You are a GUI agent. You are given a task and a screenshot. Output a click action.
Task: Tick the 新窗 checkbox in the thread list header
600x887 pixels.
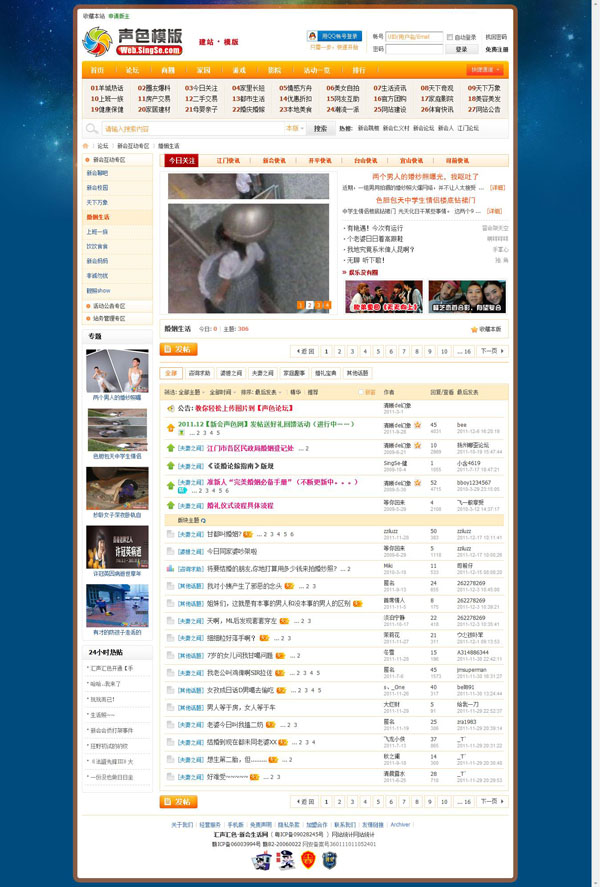click(361, 392)
